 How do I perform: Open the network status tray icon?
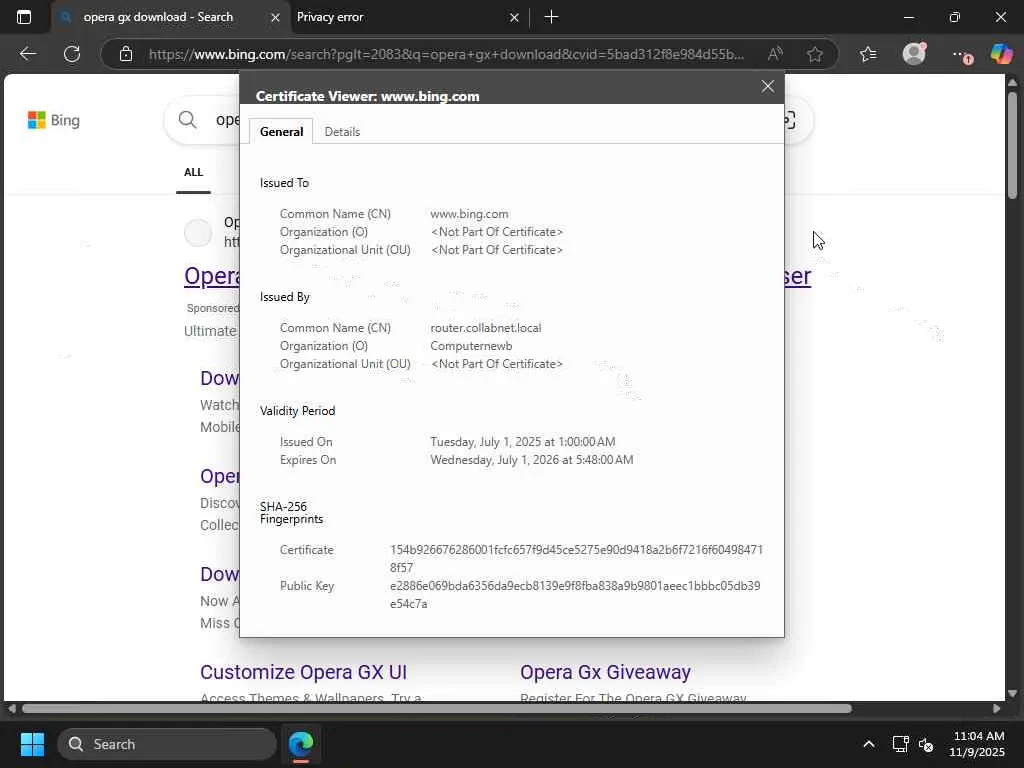[x=900, y=744]
